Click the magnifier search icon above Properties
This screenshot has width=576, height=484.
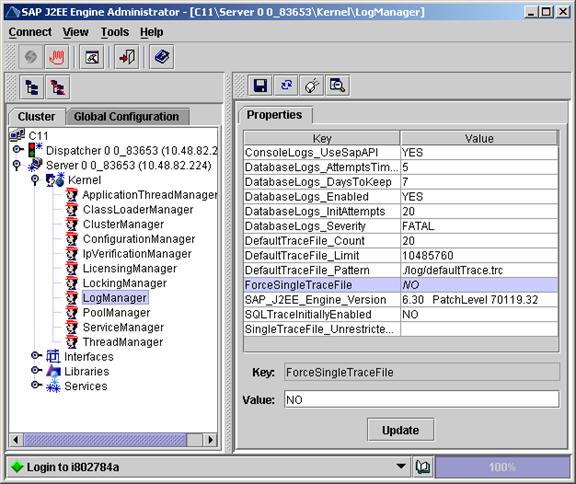[x=337, y=86]
